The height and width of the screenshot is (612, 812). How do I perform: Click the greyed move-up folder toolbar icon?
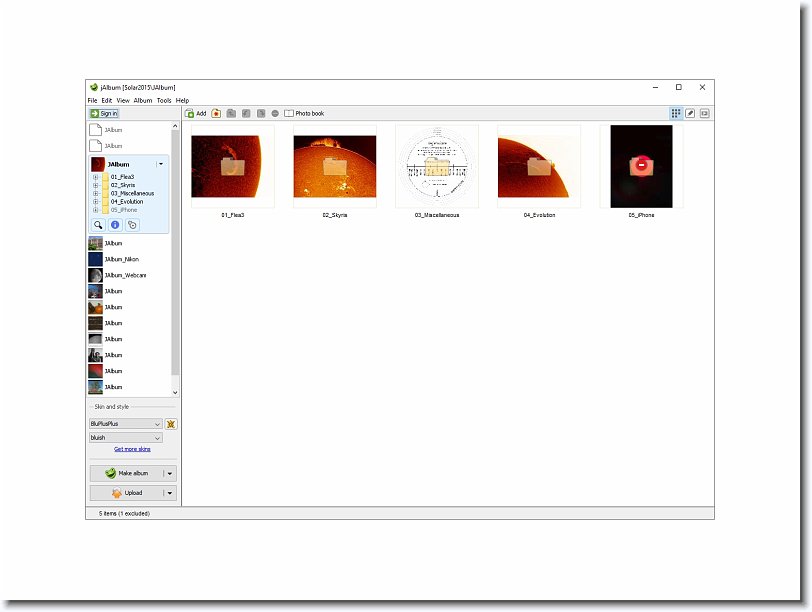click(x=231, y=113)
